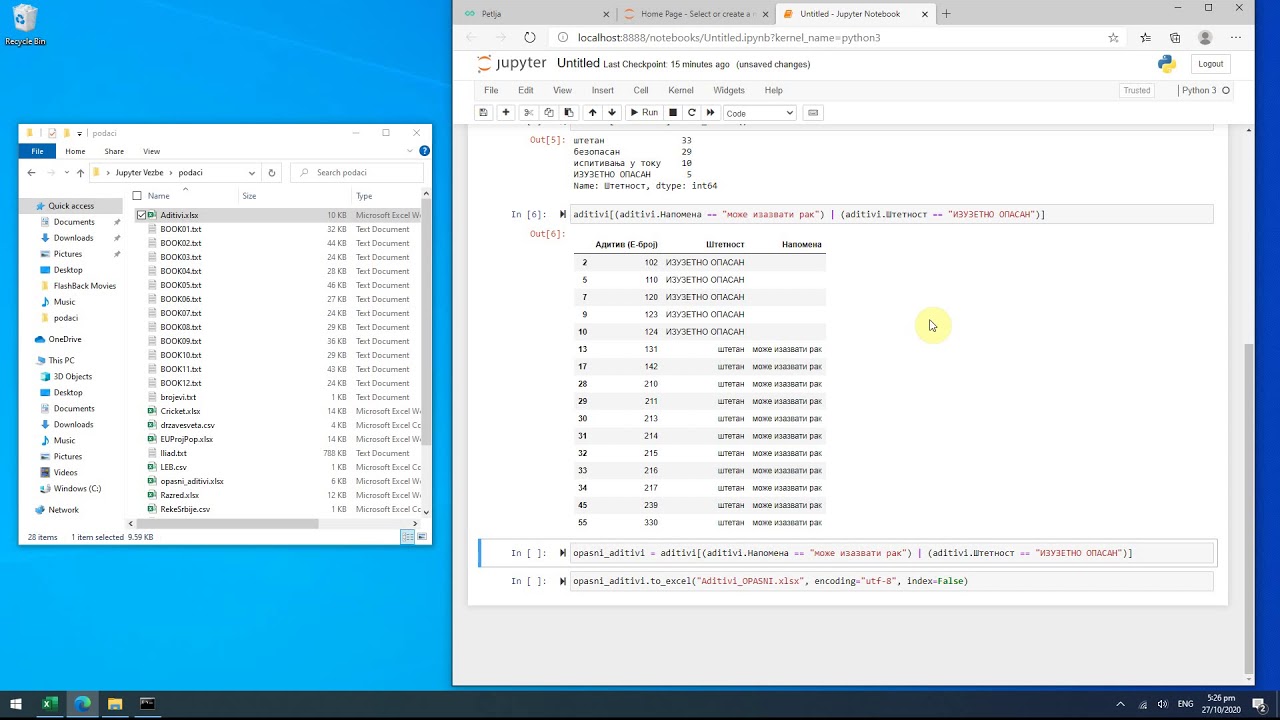Move selected cell up arrow
This screenshot has width=1280, height=720.
tap(592, 113)
